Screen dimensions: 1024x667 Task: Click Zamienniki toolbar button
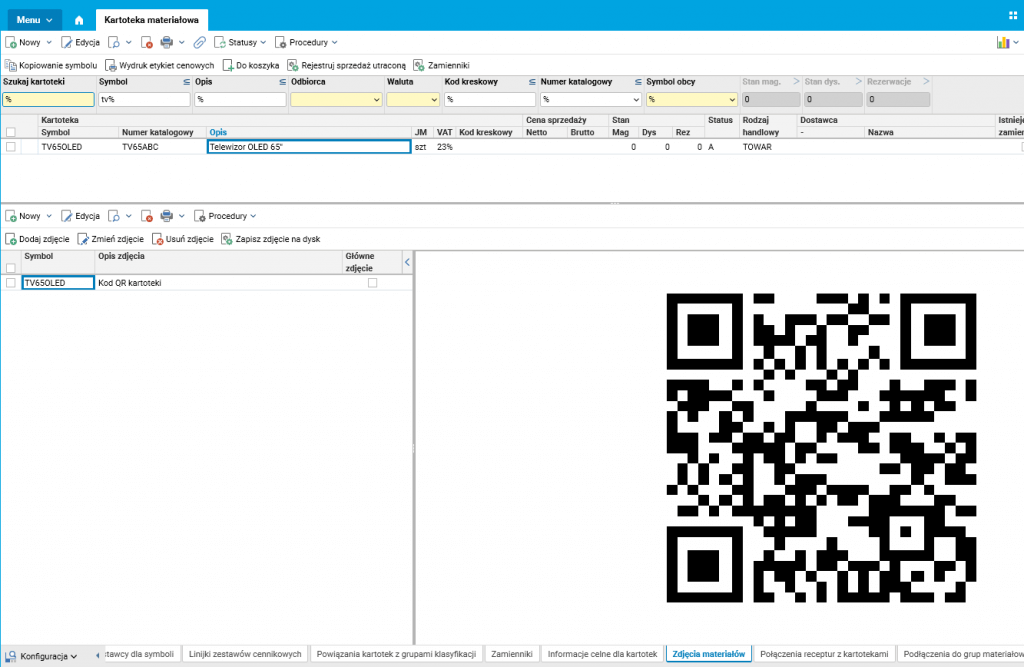pos(441,65)
